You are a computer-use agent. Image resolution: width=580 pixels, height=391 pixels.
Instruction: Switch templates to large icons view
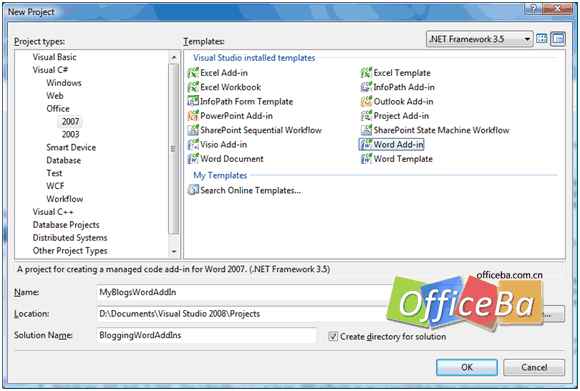[x=542, y=39]
